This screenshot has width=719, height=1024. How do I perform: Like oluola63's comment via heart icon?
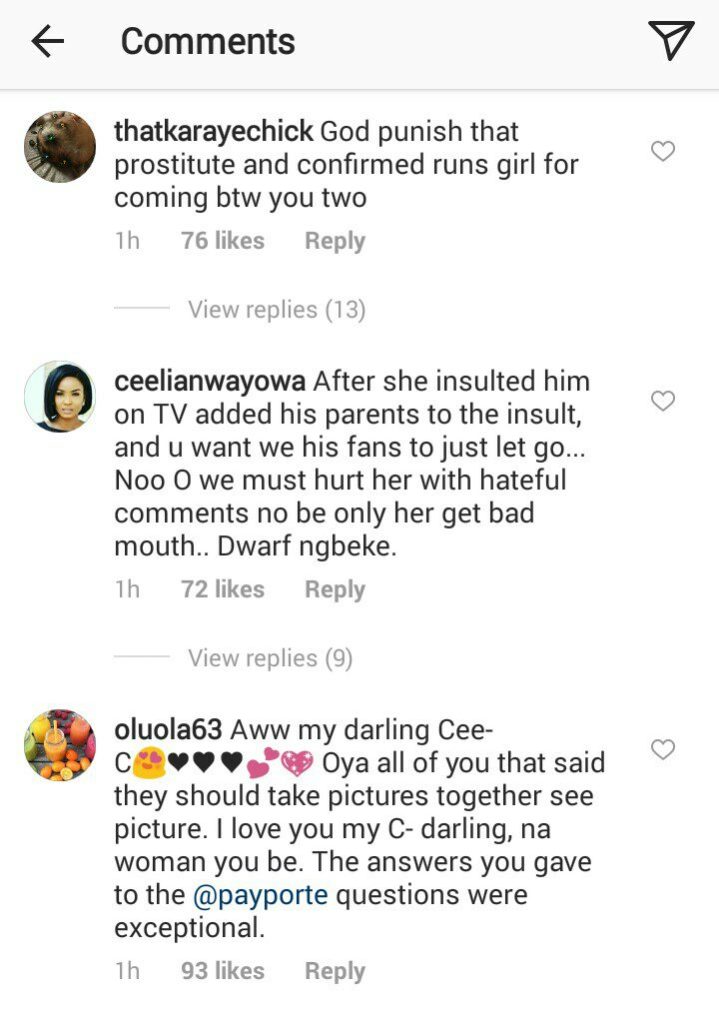662,749
